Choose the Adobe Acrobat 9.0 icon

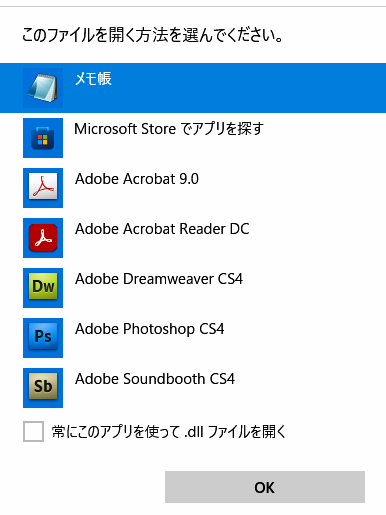(43, 188)
